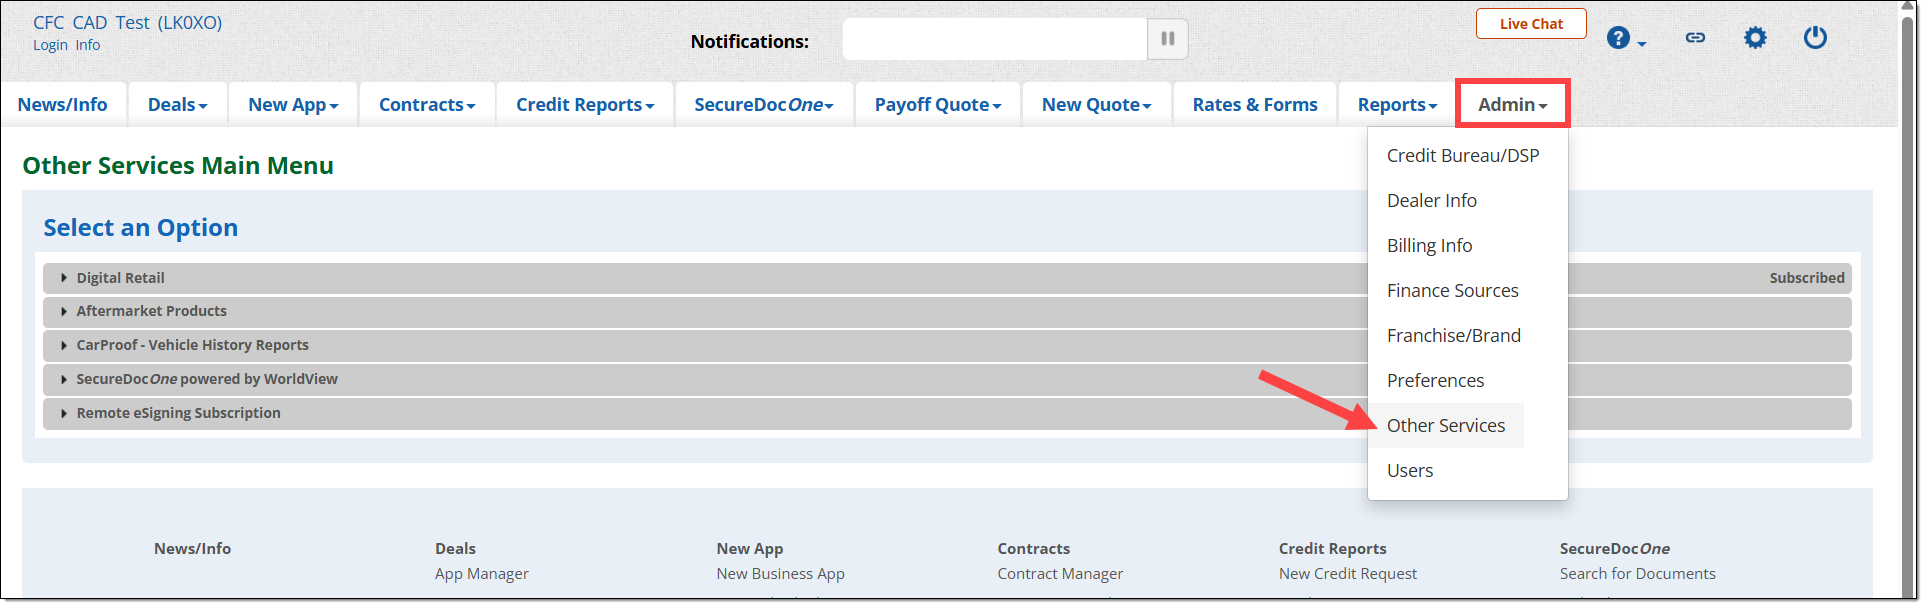The image size is (1924, 606).
Task: Open the Deals dropdown menu
Action: 177,105
